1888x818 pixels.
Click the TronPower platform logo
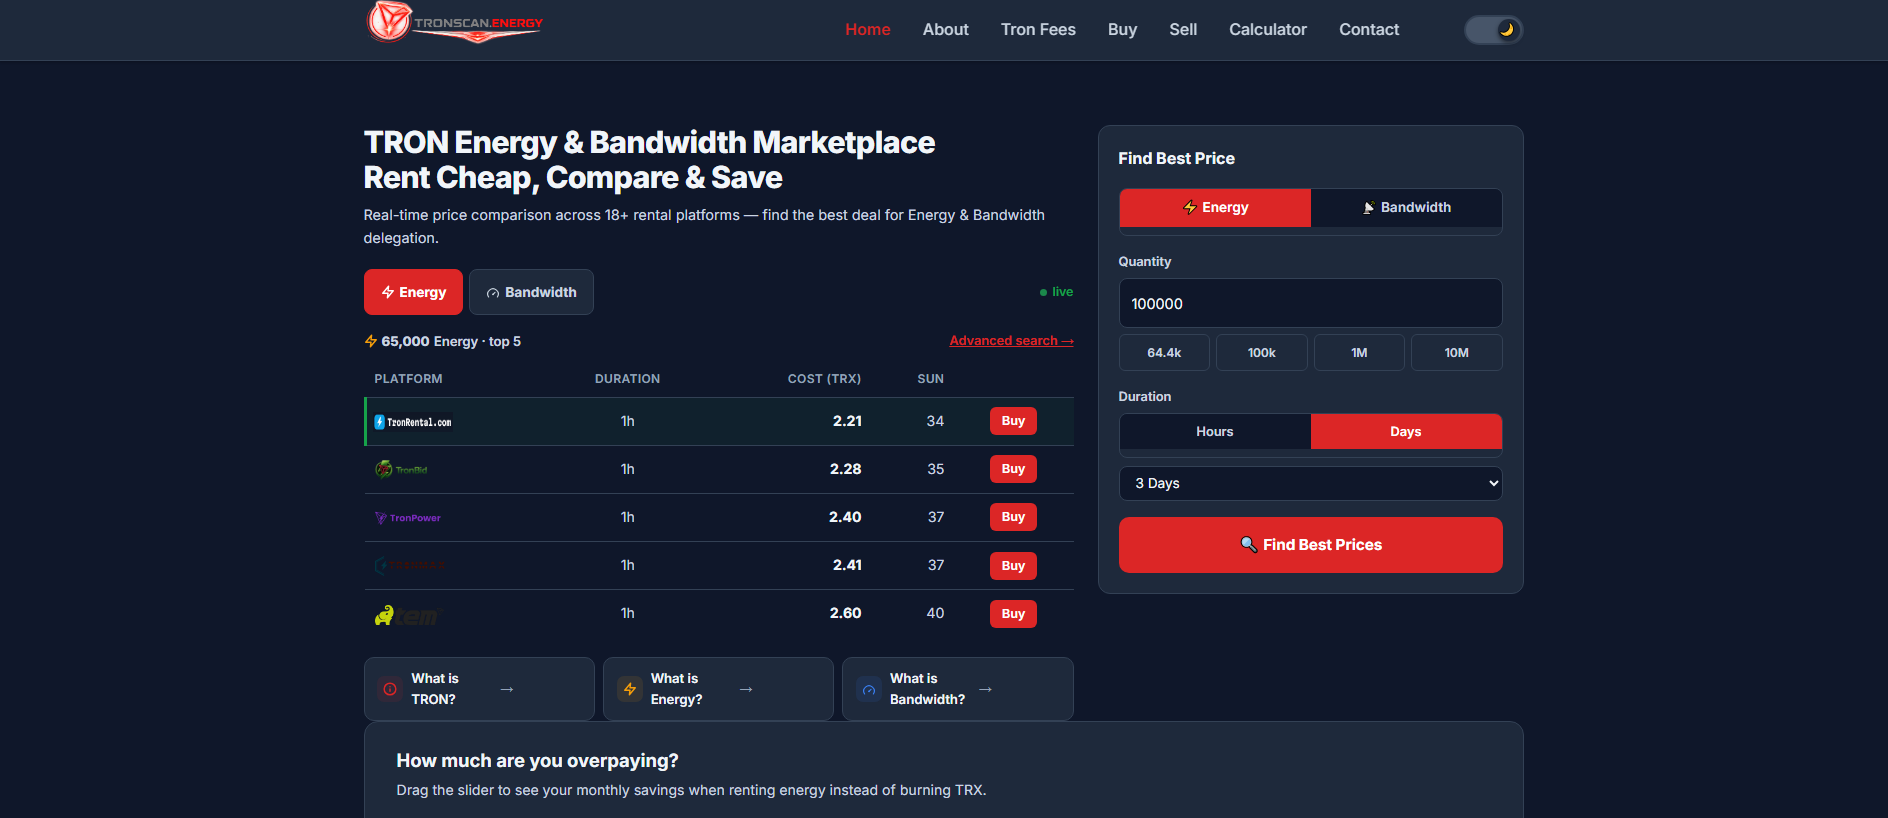[408, 518]
